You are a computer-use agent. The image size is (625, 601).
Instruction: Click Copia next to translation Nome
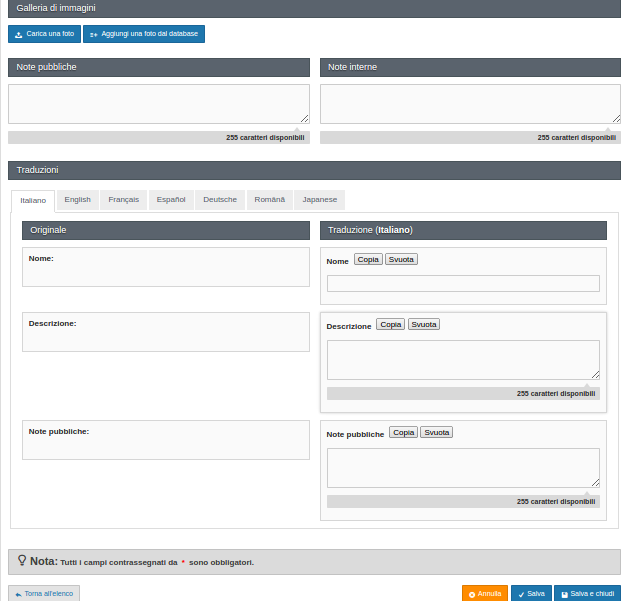click(368, 260)
